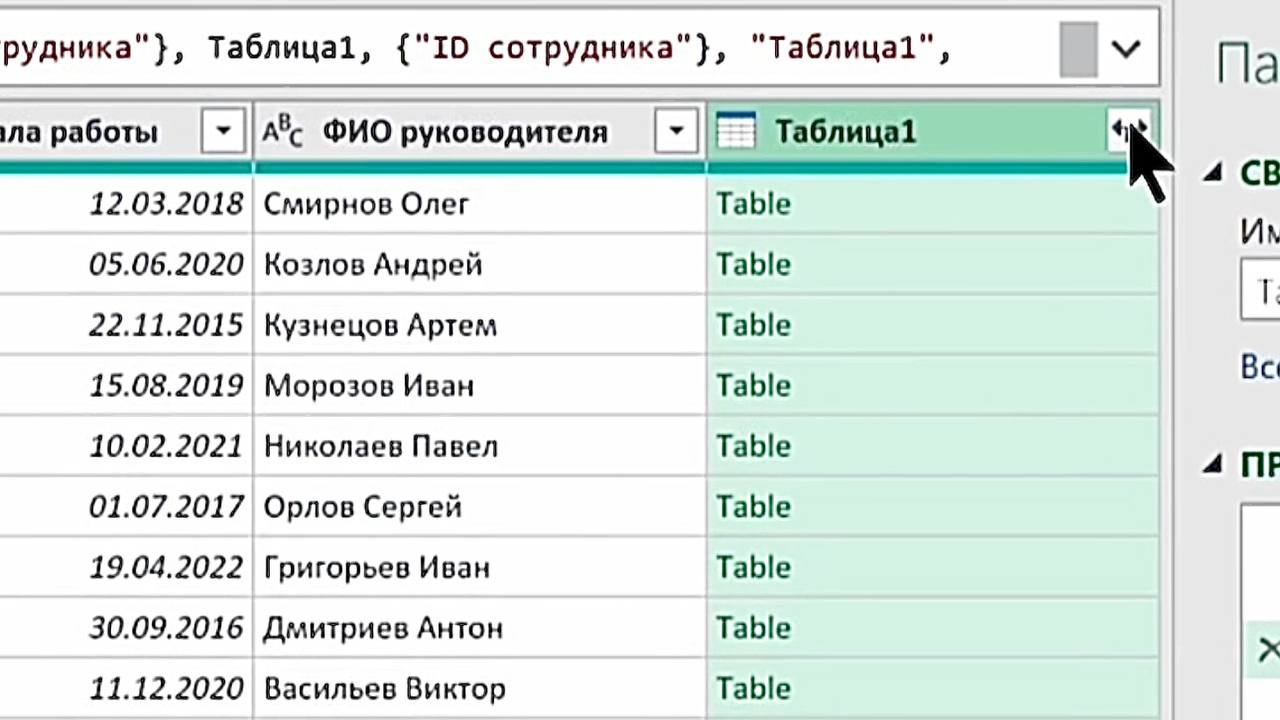Click inside the formula bar text
The height and width of the screenshot is (720, 1280).
pyautogui.click(x=500, y=48)
